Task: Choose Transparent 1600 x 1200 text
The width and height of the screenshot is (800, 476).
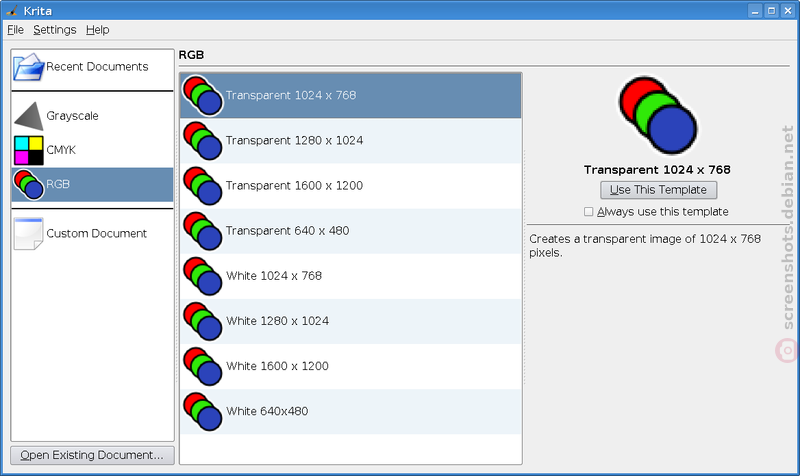Action: pyautogui.click(x=294, y=186)
